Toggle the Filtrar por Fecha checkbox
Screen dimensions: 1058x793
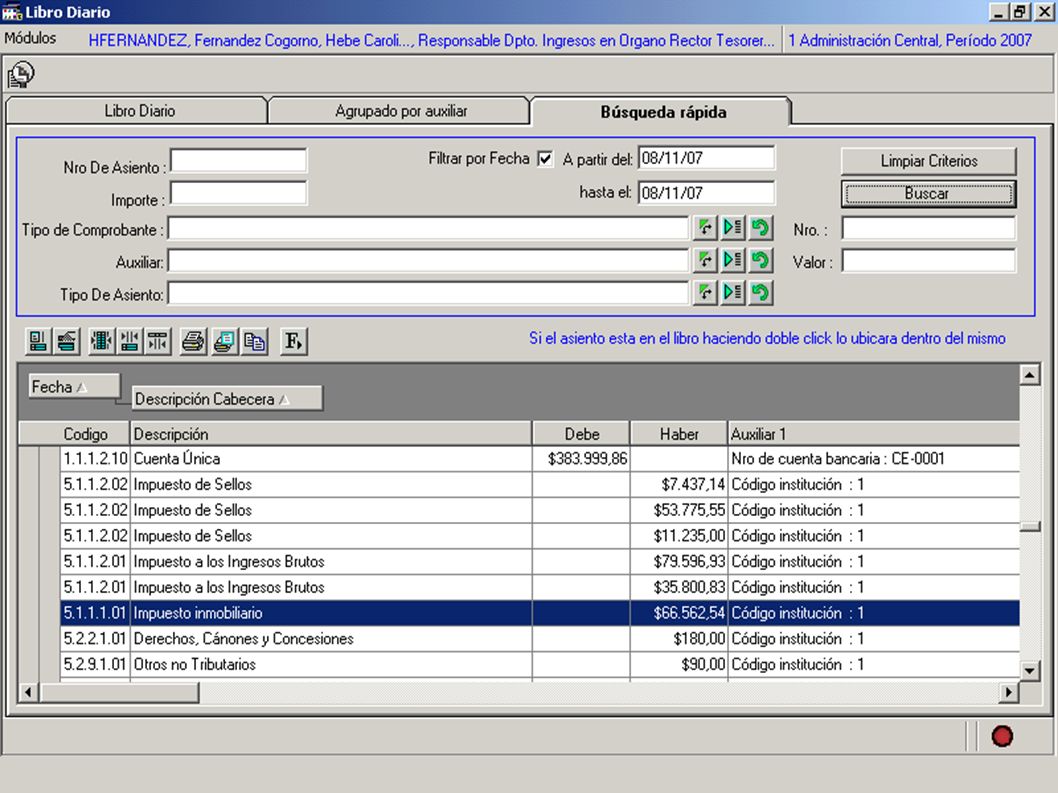[545, 159]
